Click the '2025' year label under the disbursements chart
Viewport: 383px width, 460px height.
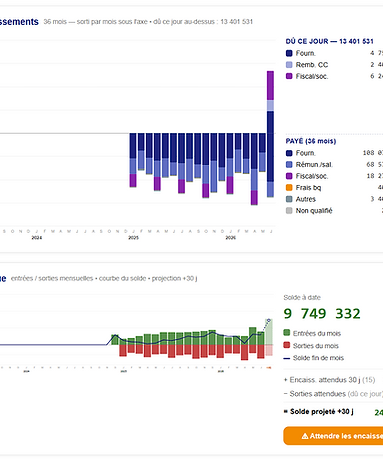click(133, 238)
